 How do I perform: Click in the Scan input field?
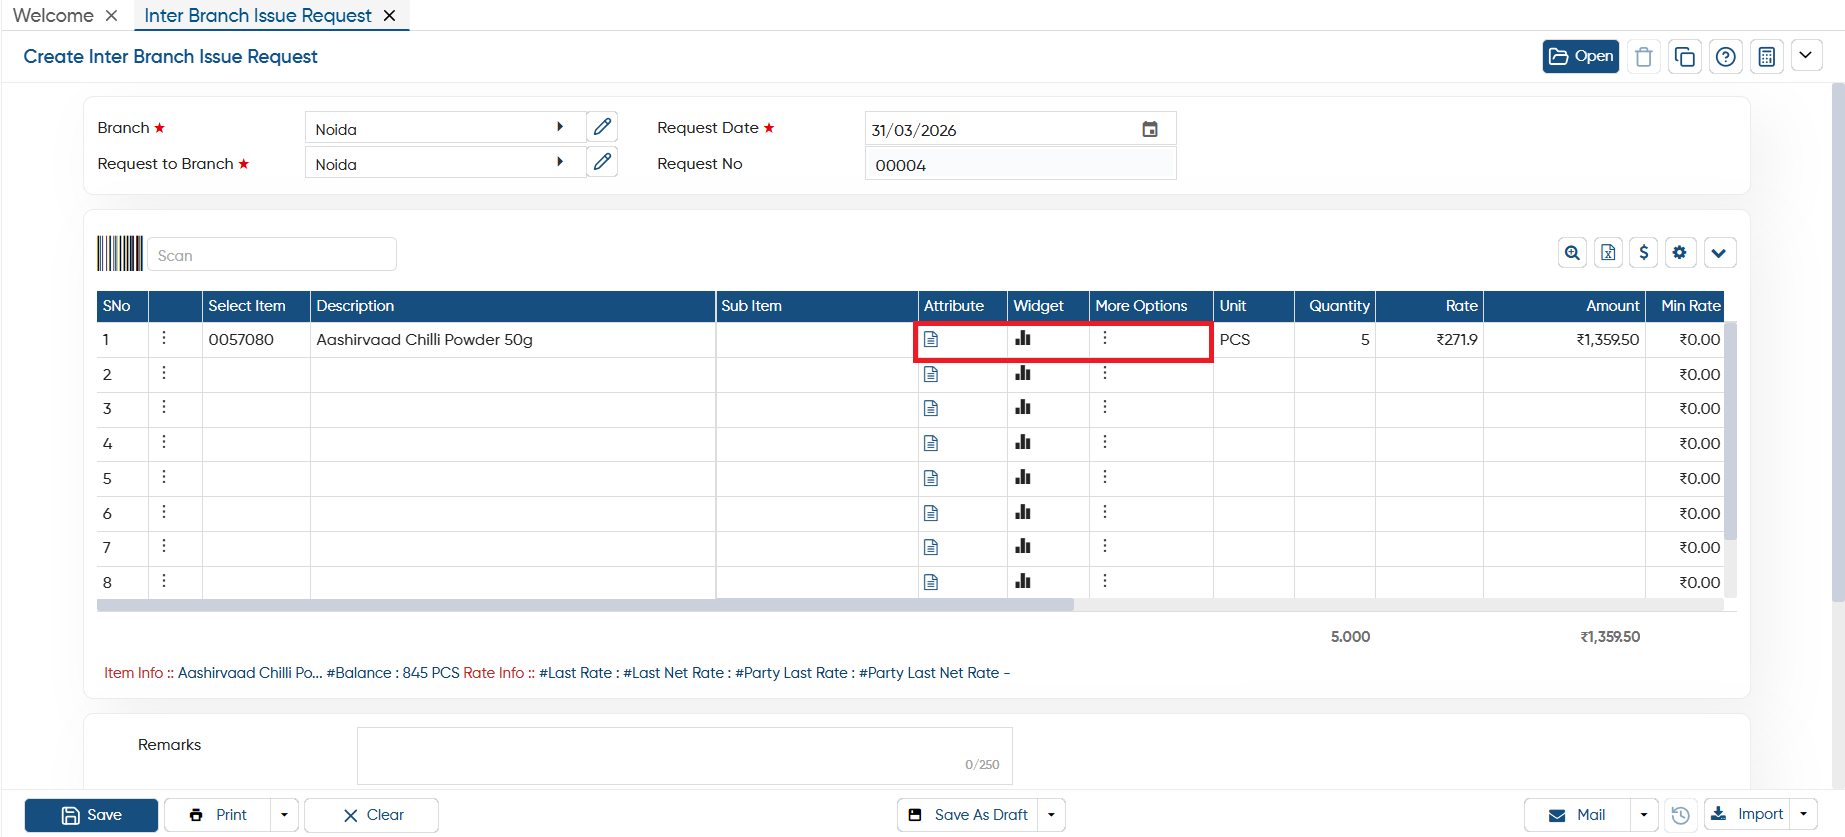click(x=272, y=254)
